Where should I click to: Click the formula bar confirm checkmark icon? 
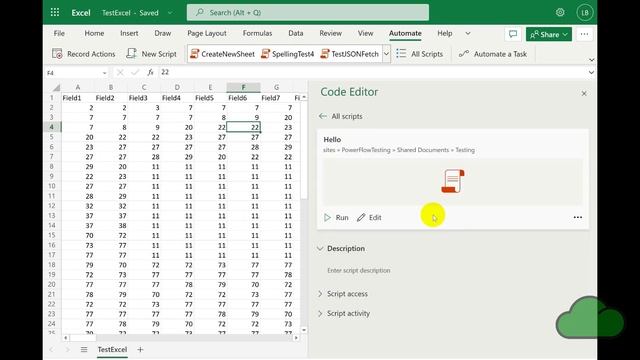coord(135,72)
